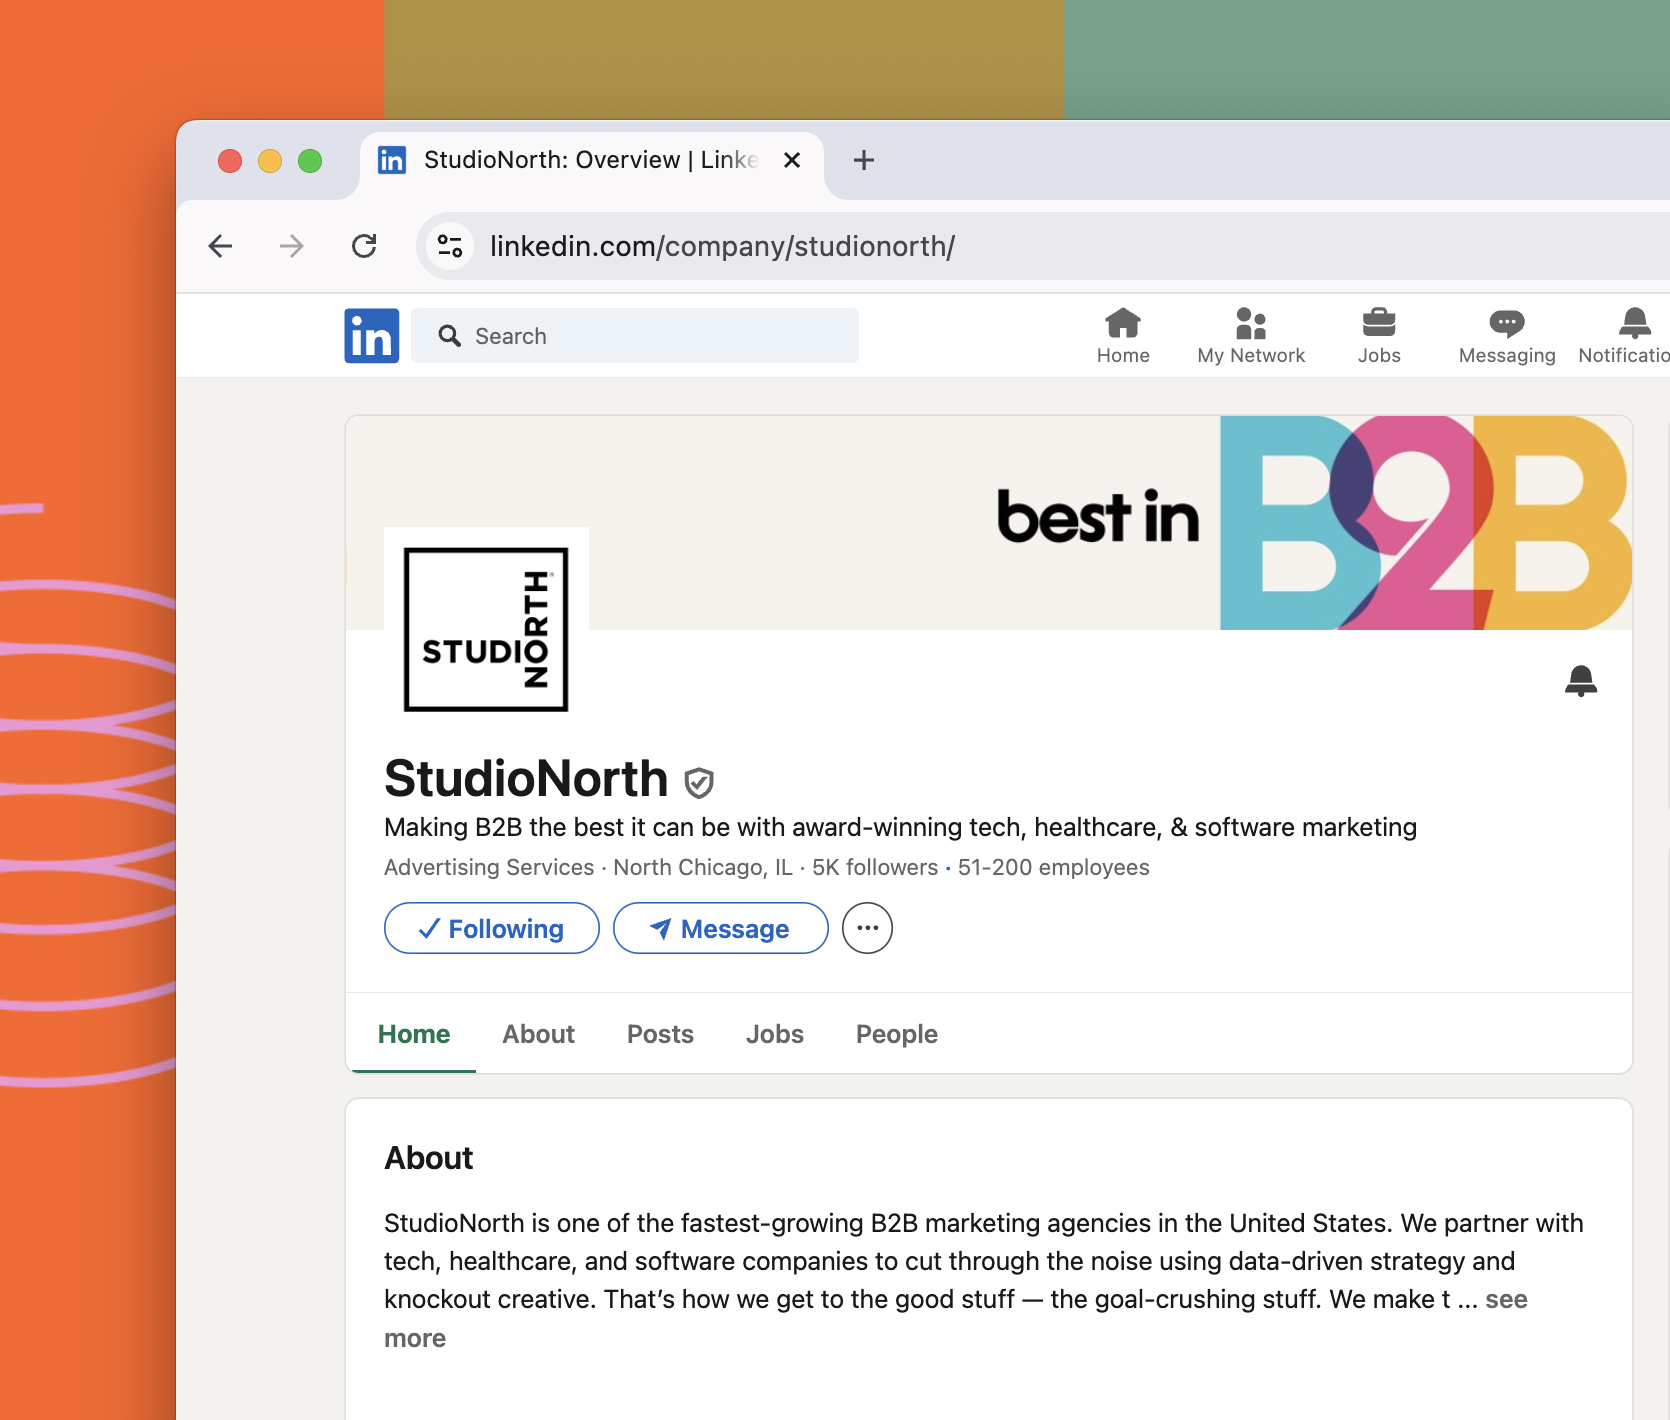Select the Home tab on company page

click(x=414, y=1034)
